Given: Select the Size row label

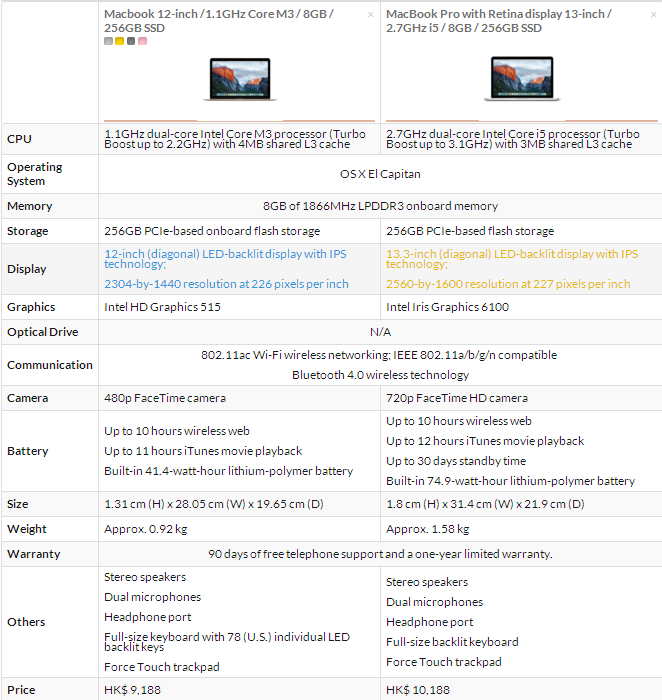Looking at the screenshot, I should [18, 504].
